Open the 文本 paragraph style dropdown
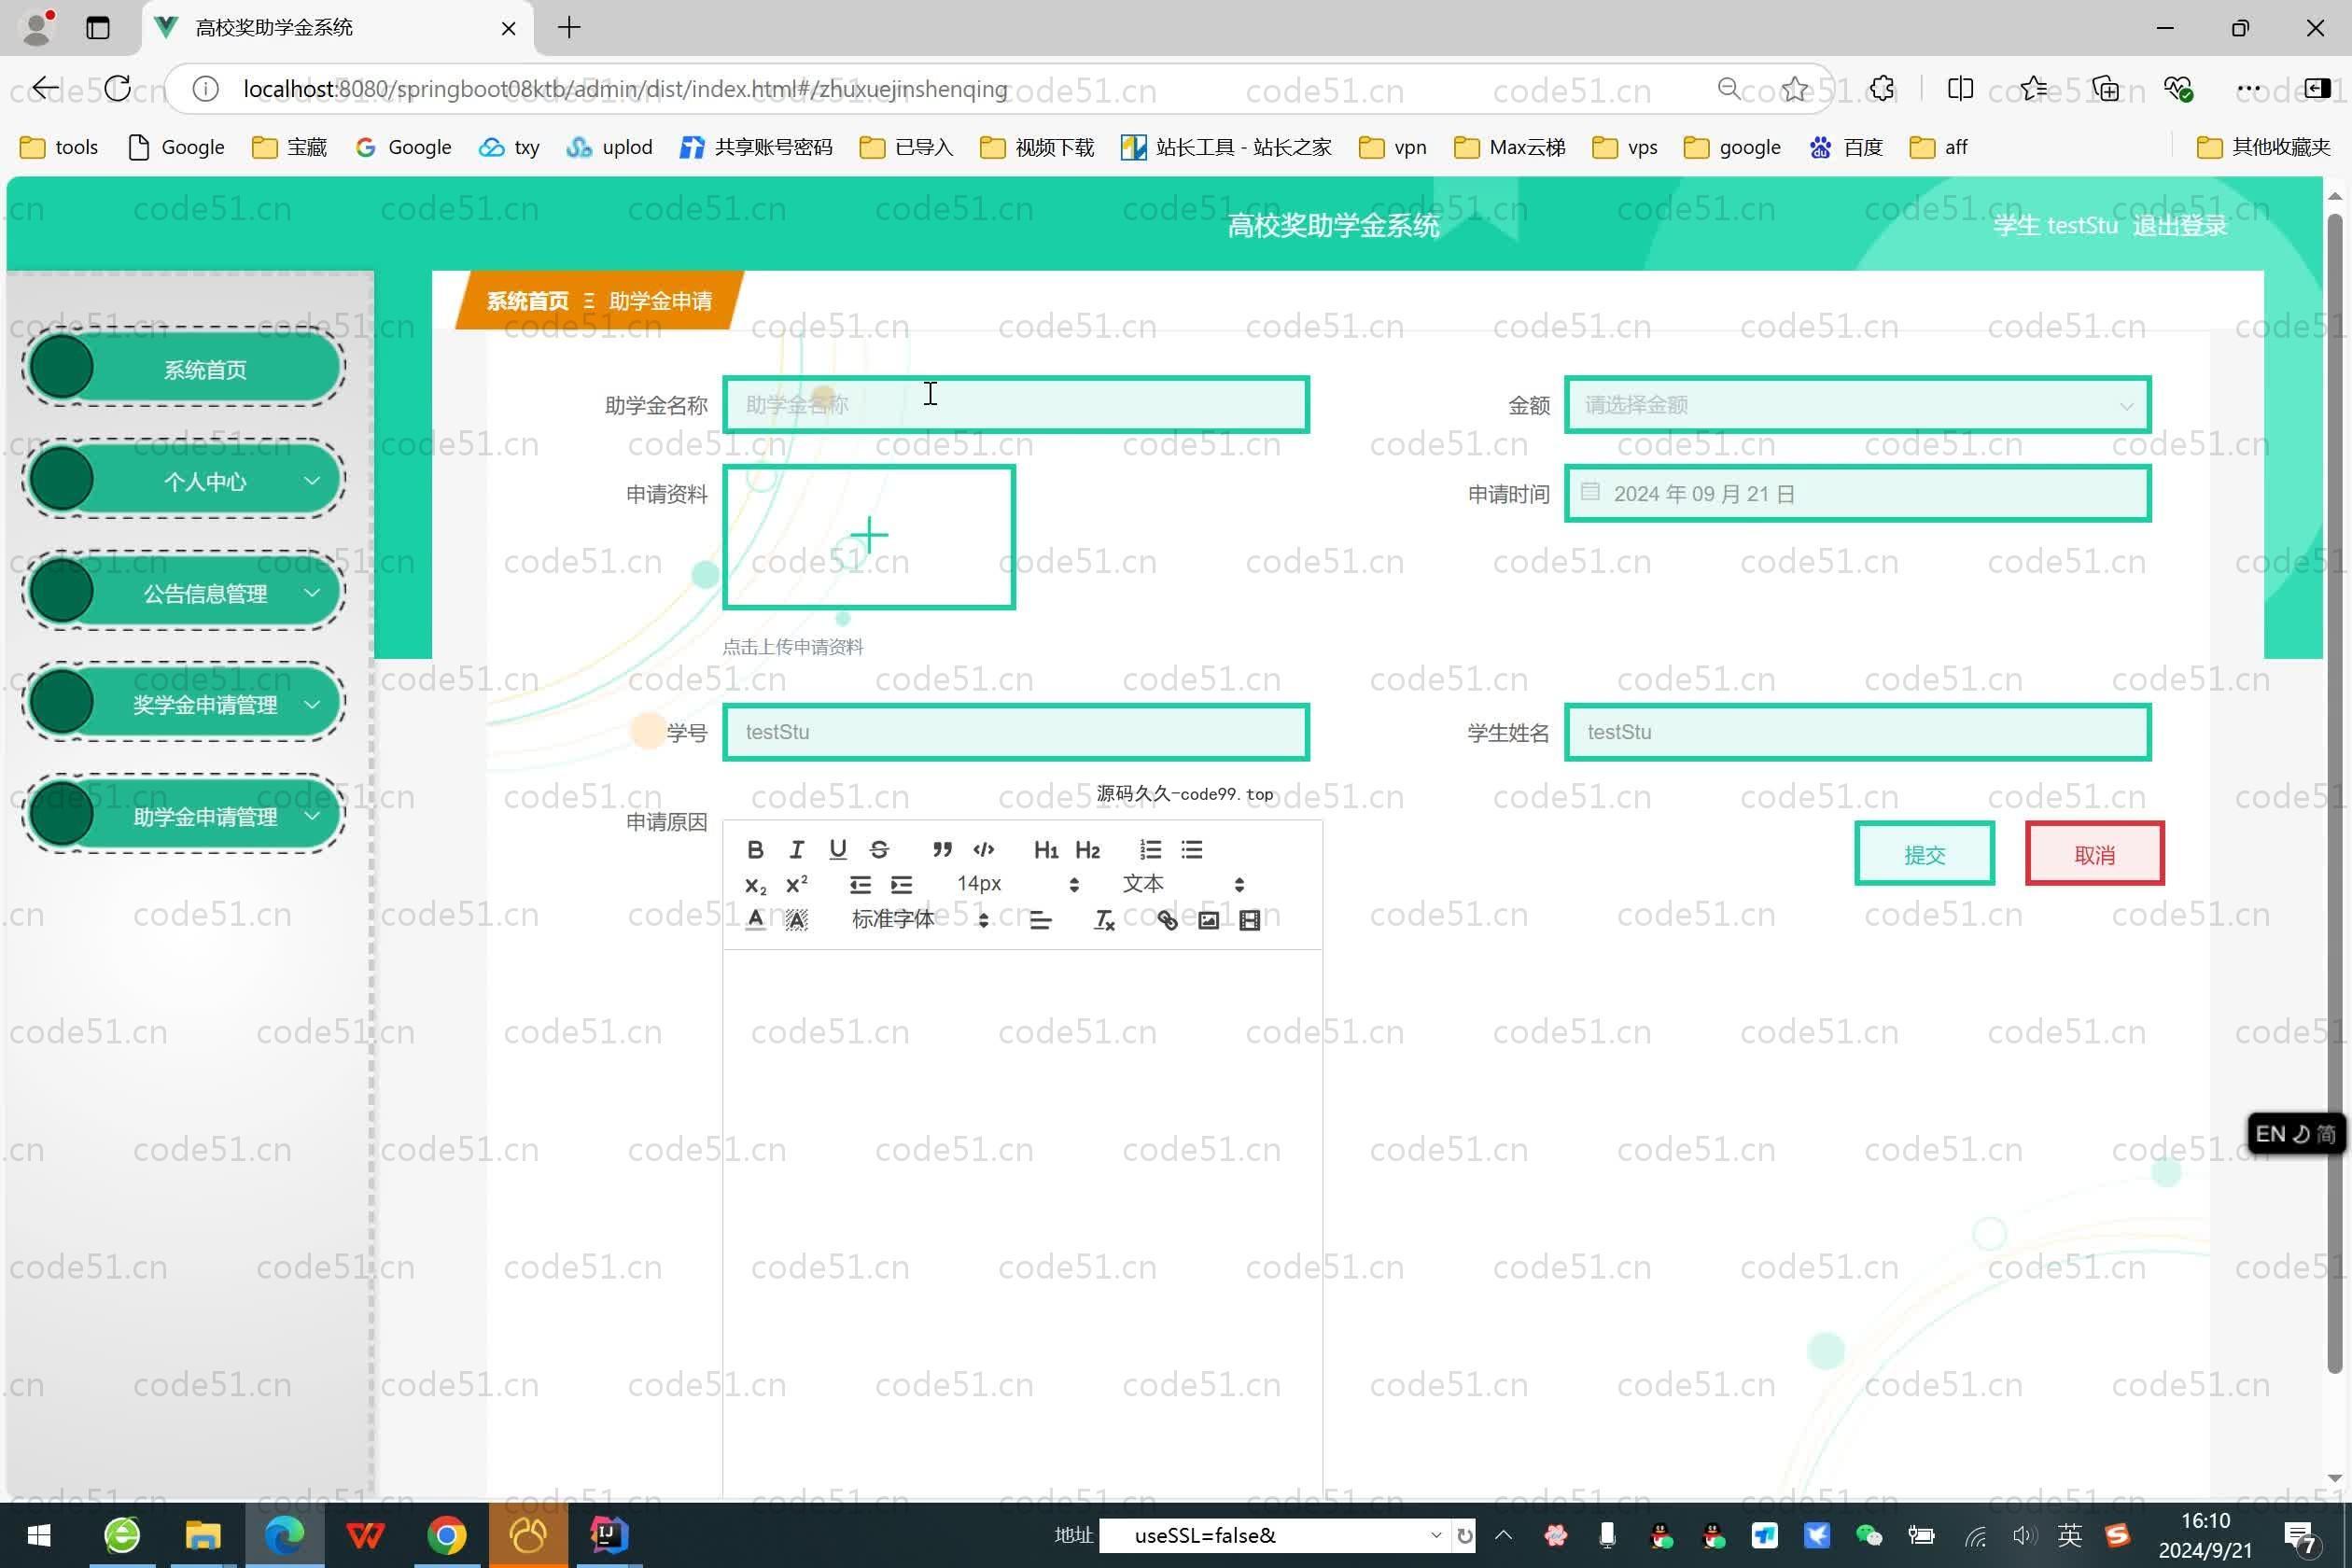This screenshot has width=2352, height=1568. click(x=1183, y=885)
